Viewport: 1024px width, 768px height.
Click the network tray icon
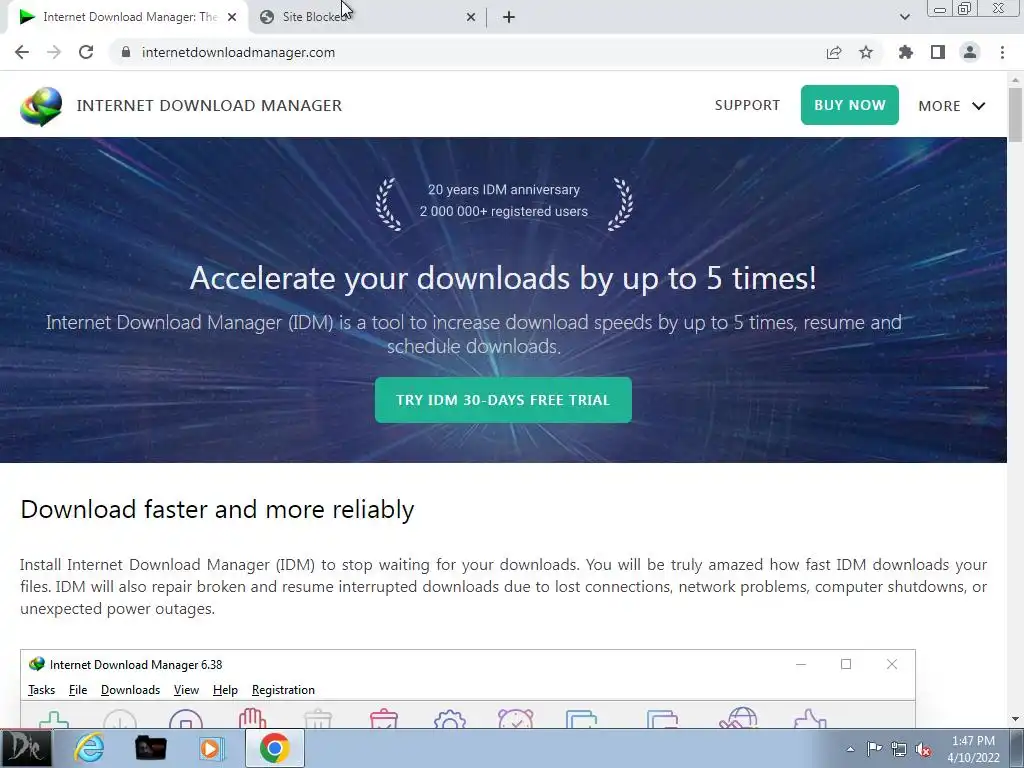coord(899,749)
